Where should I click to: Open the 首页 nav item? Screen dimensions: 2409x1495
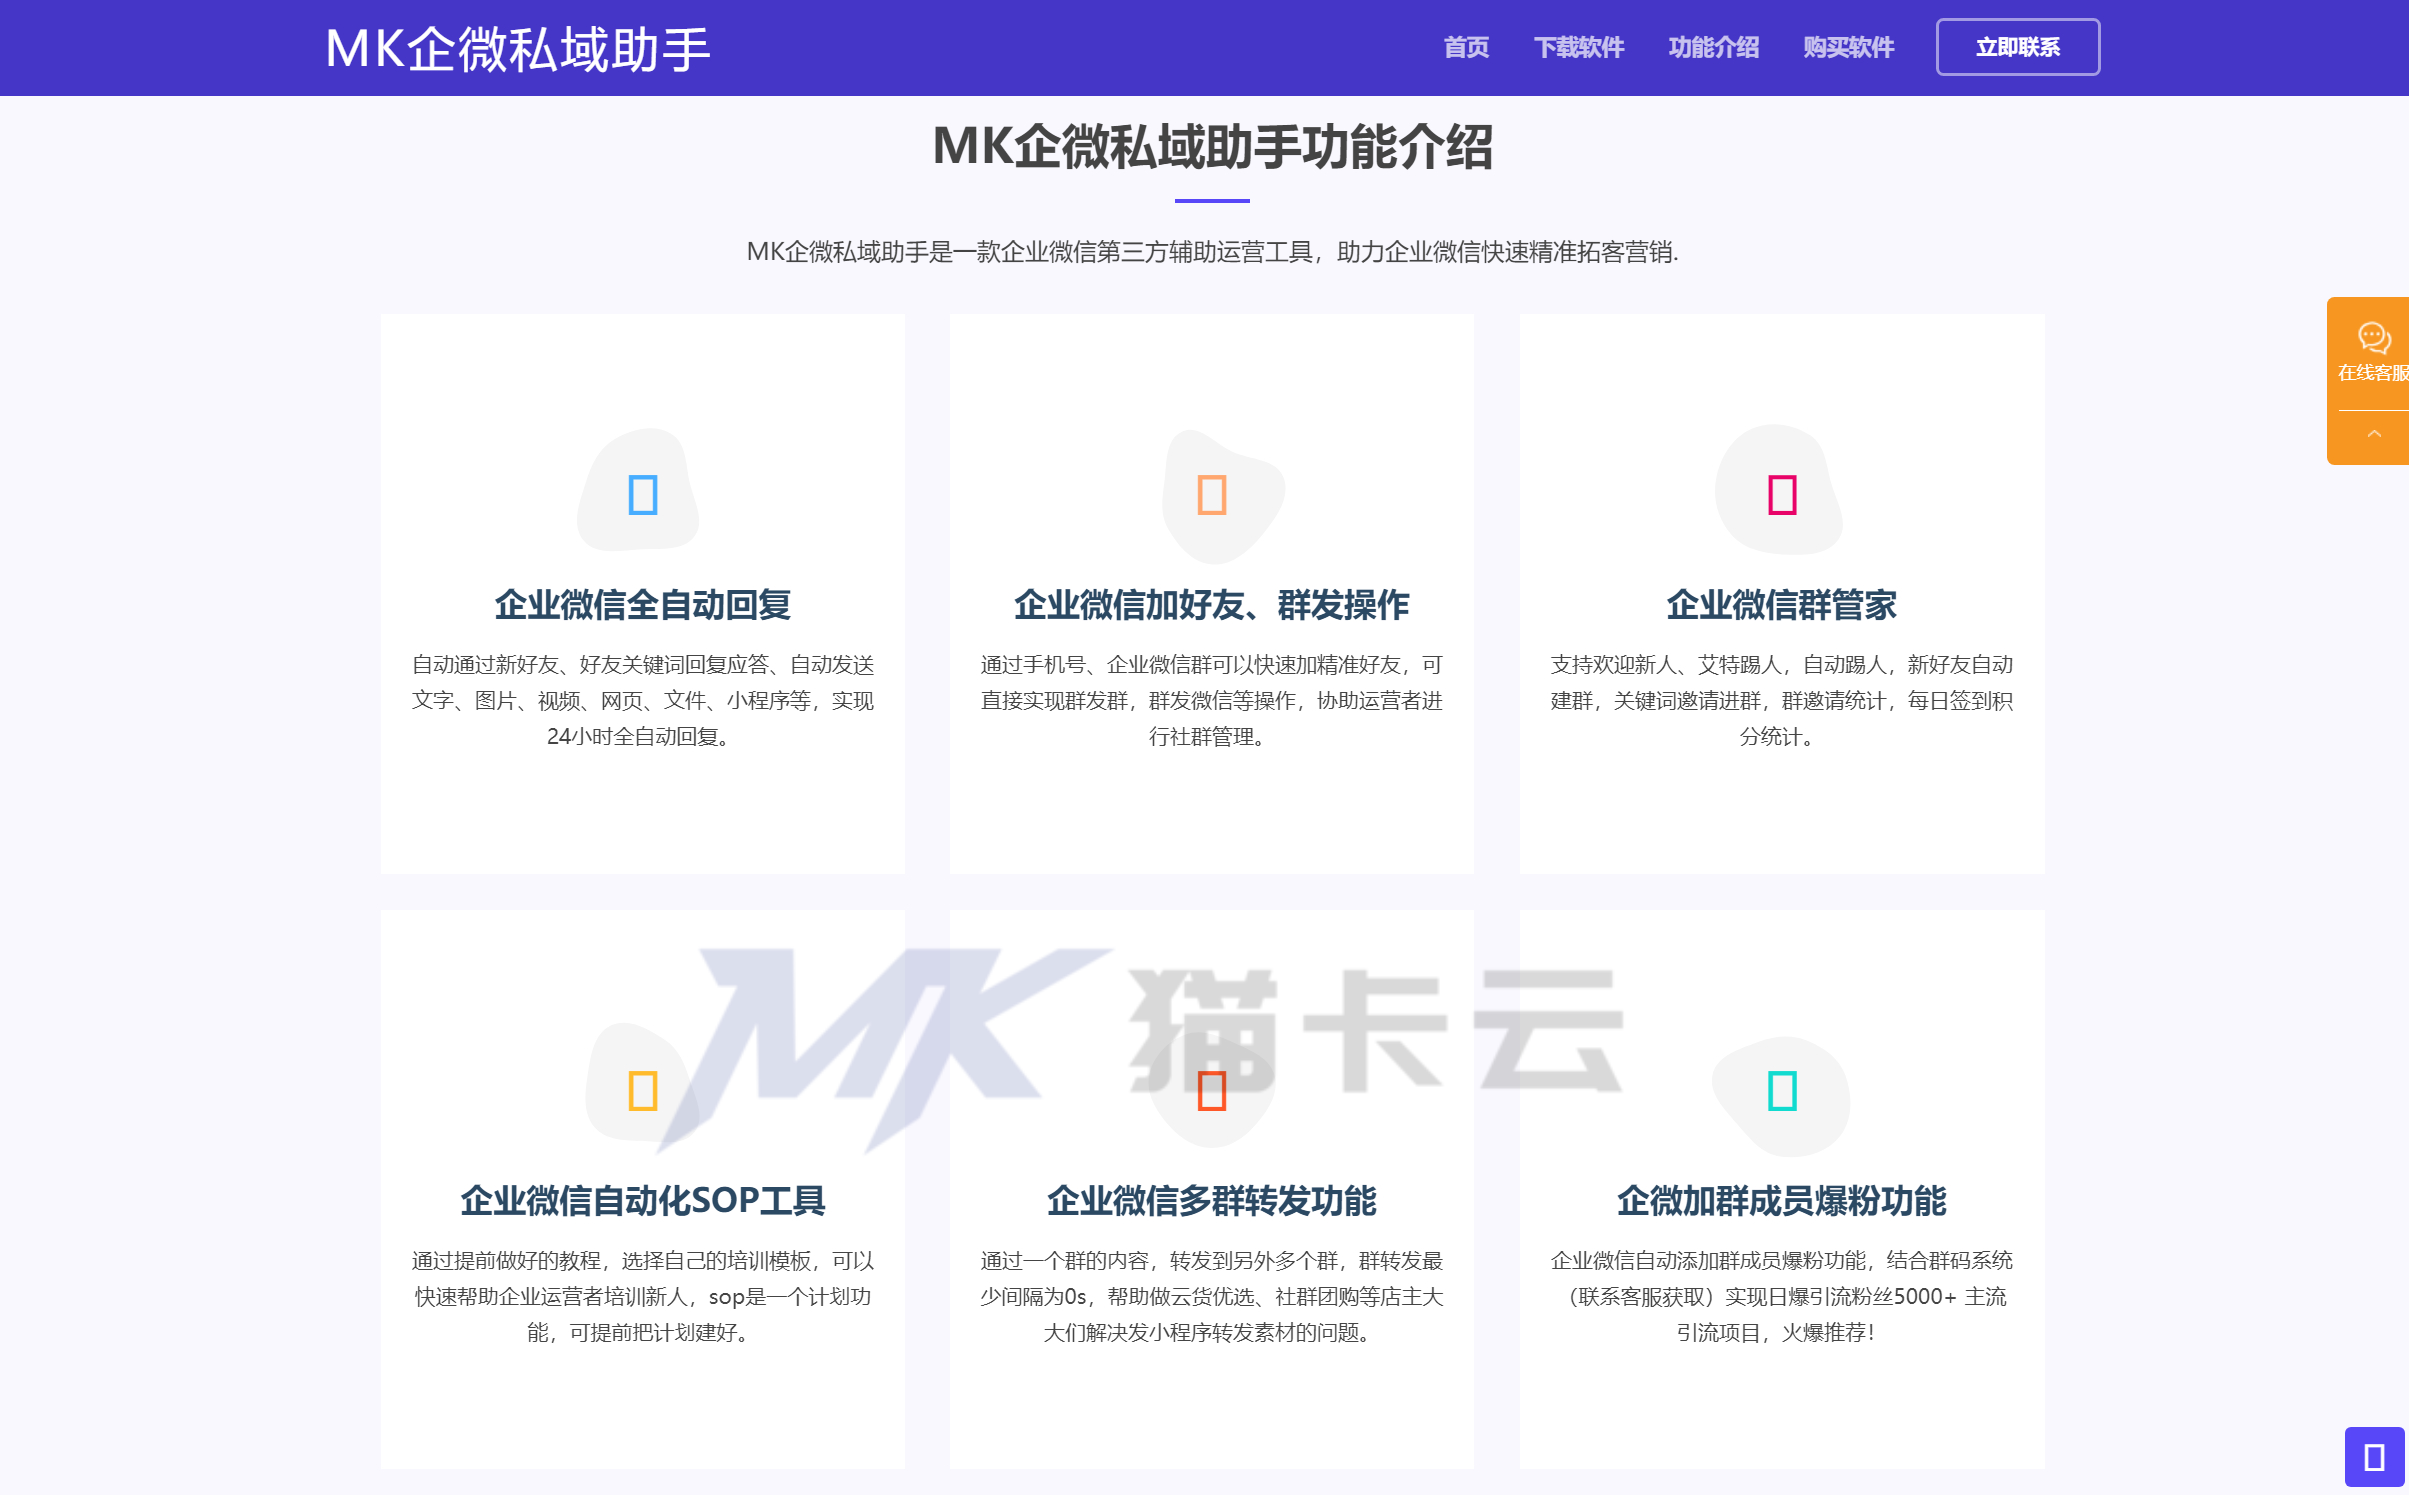tap(1466, 47)
